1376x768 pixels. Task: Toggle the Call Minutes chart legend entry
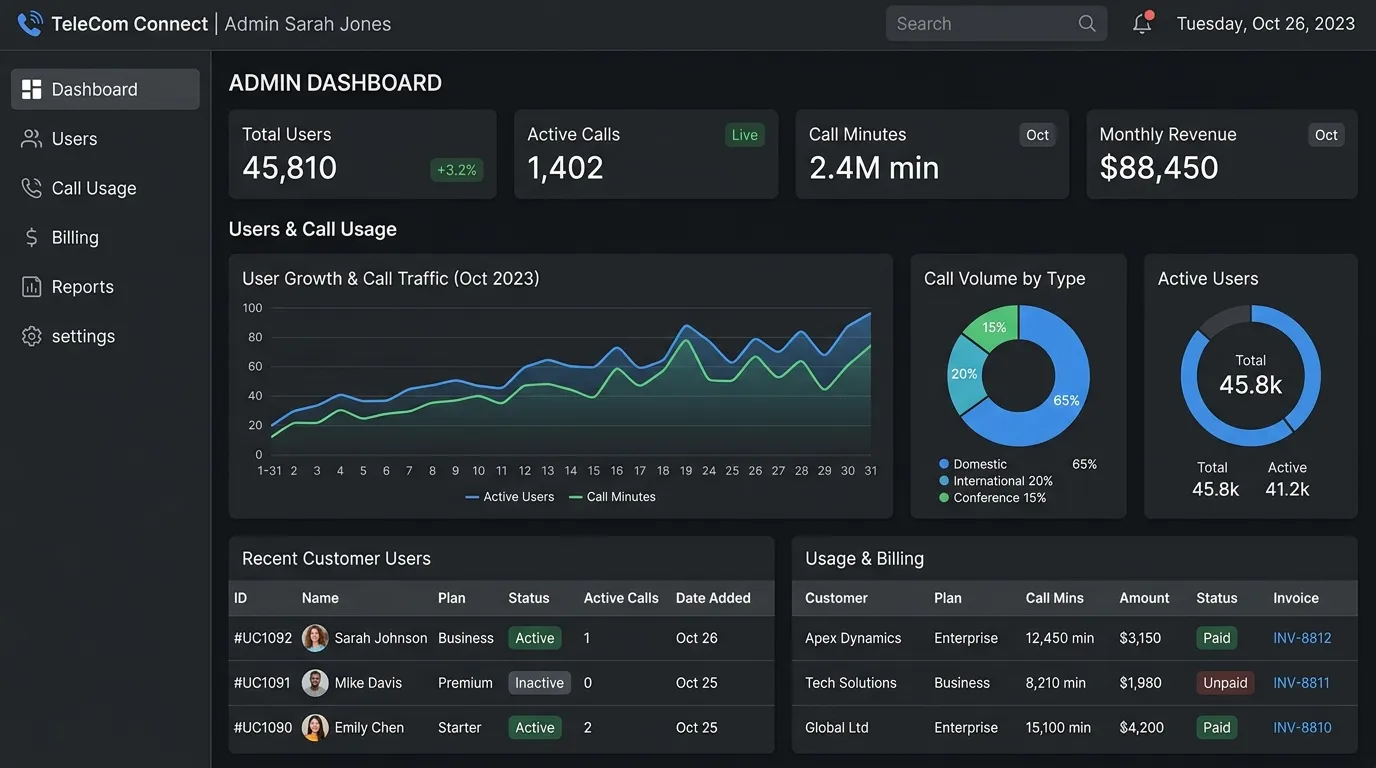point(612,497)
